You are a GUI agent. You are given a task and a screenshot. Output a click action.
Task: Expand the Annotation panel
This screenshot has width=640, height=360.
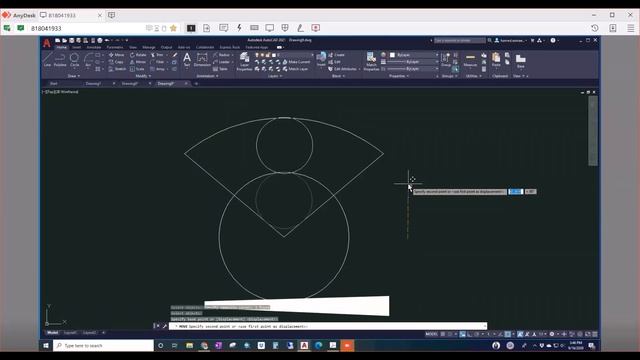(207, 76)
